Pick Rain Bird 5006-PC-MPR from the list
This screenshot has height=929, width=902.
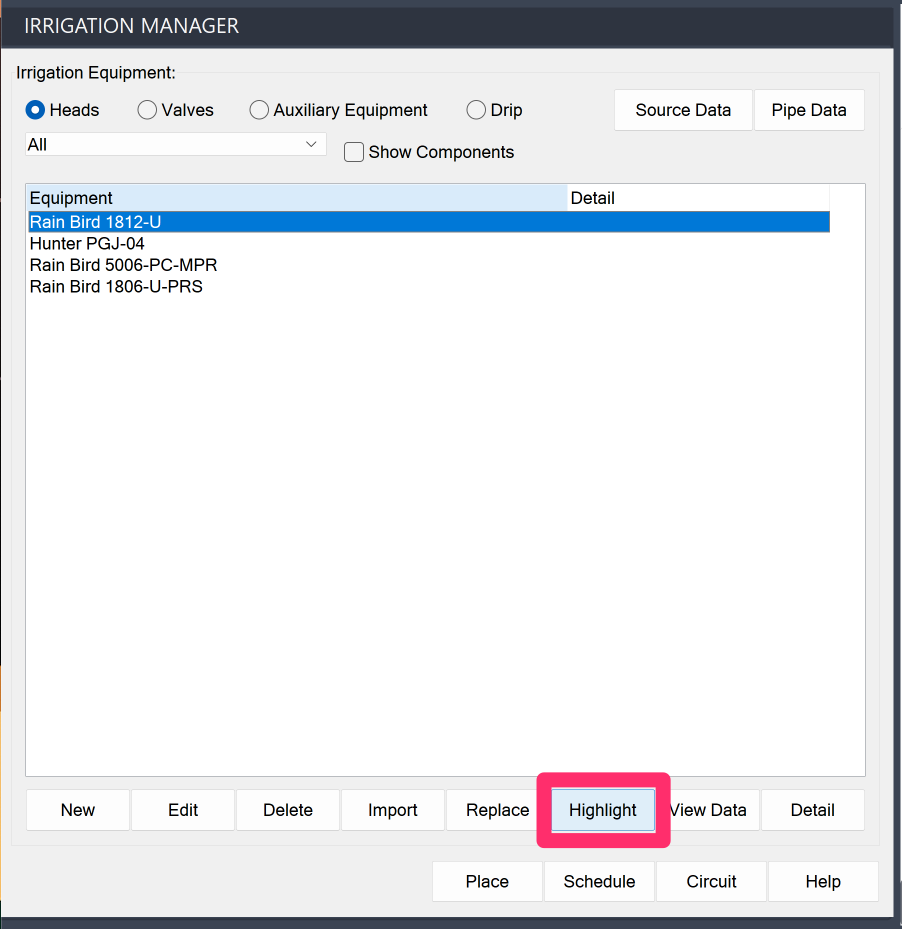[x=429, y=265]
